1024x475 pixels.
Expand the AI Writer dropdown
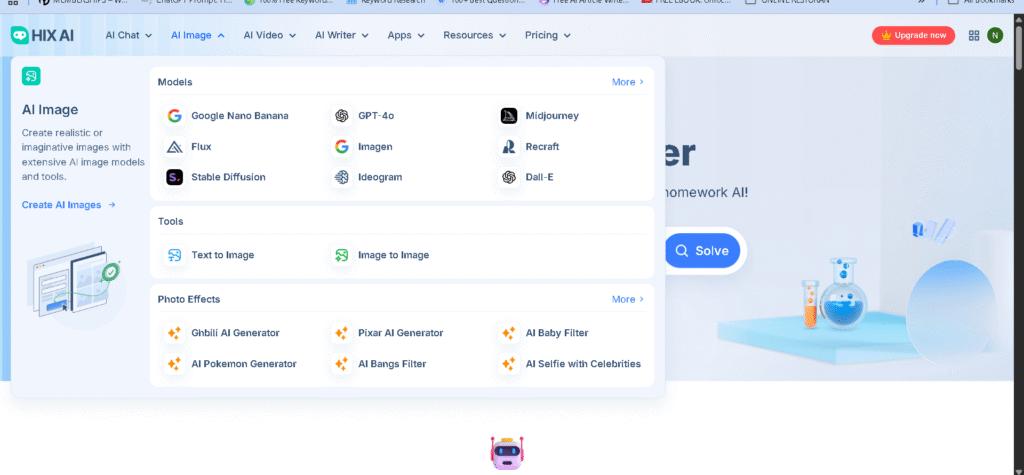point(341,35)
